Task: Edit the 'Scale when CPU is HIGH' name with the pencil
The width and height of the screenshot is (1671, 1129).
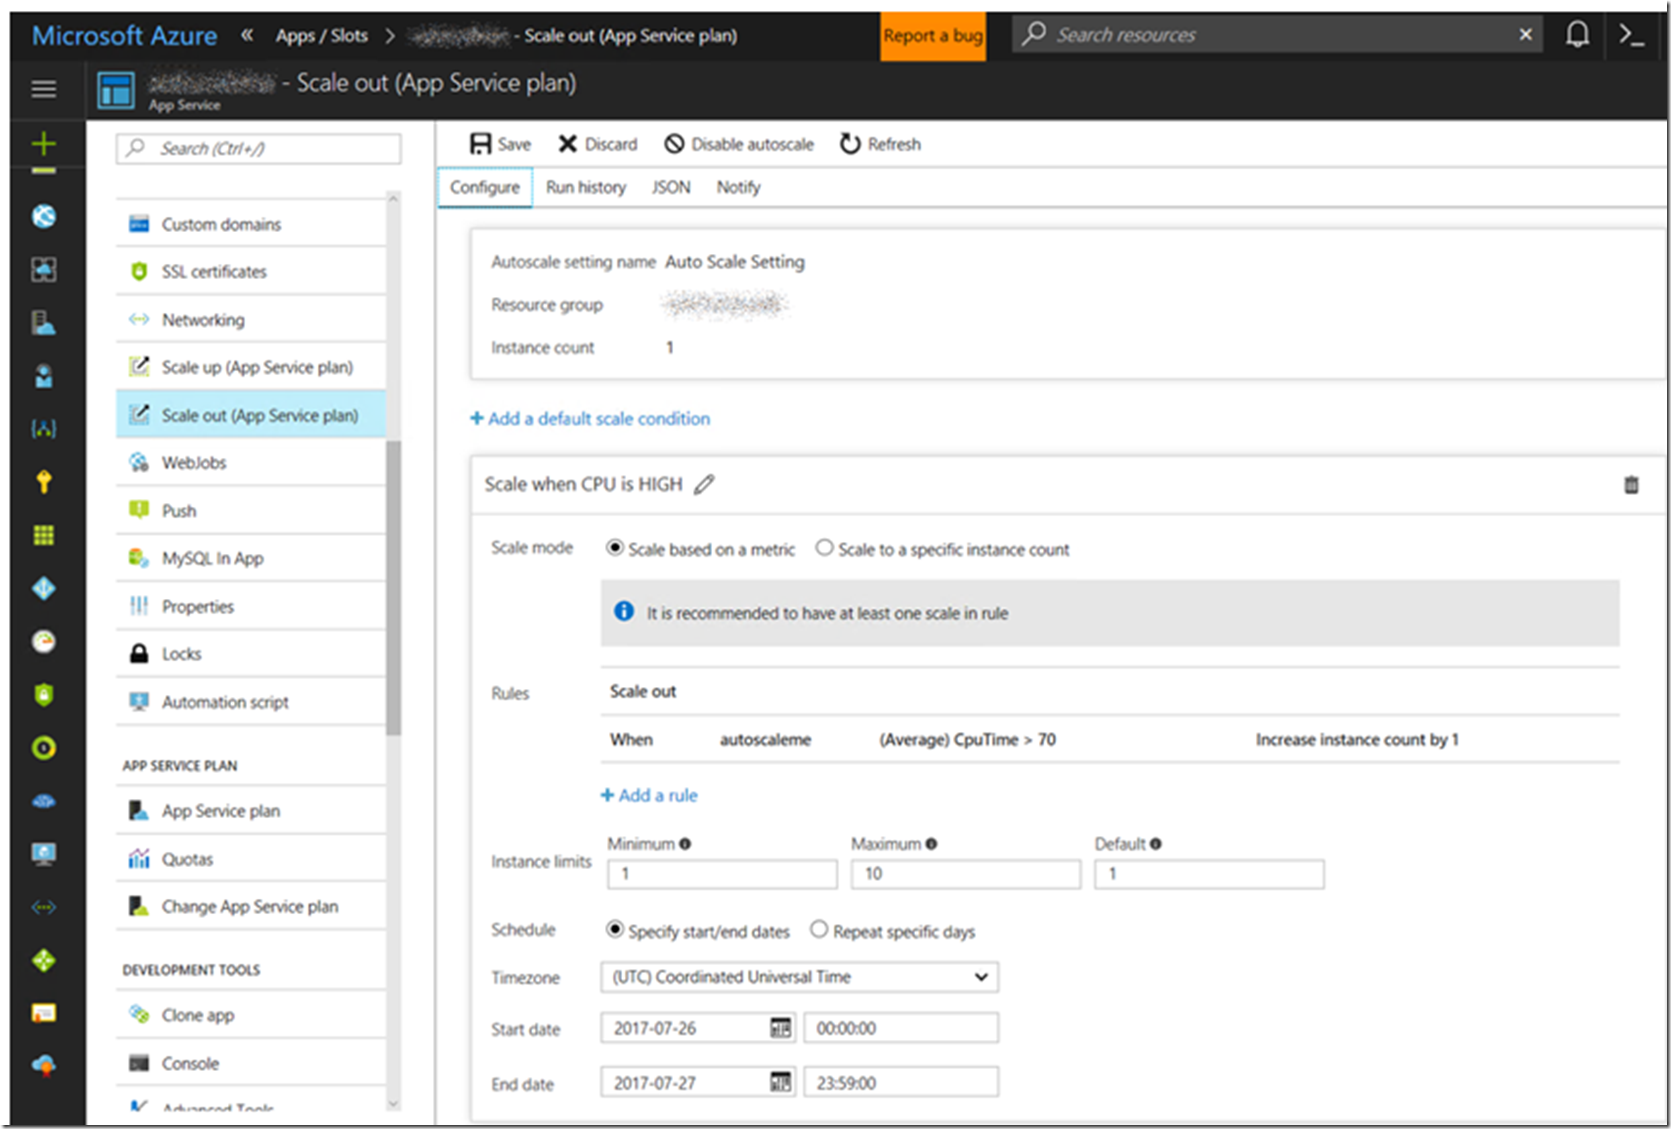Action: pyautogui.click(x=705, y=484)
